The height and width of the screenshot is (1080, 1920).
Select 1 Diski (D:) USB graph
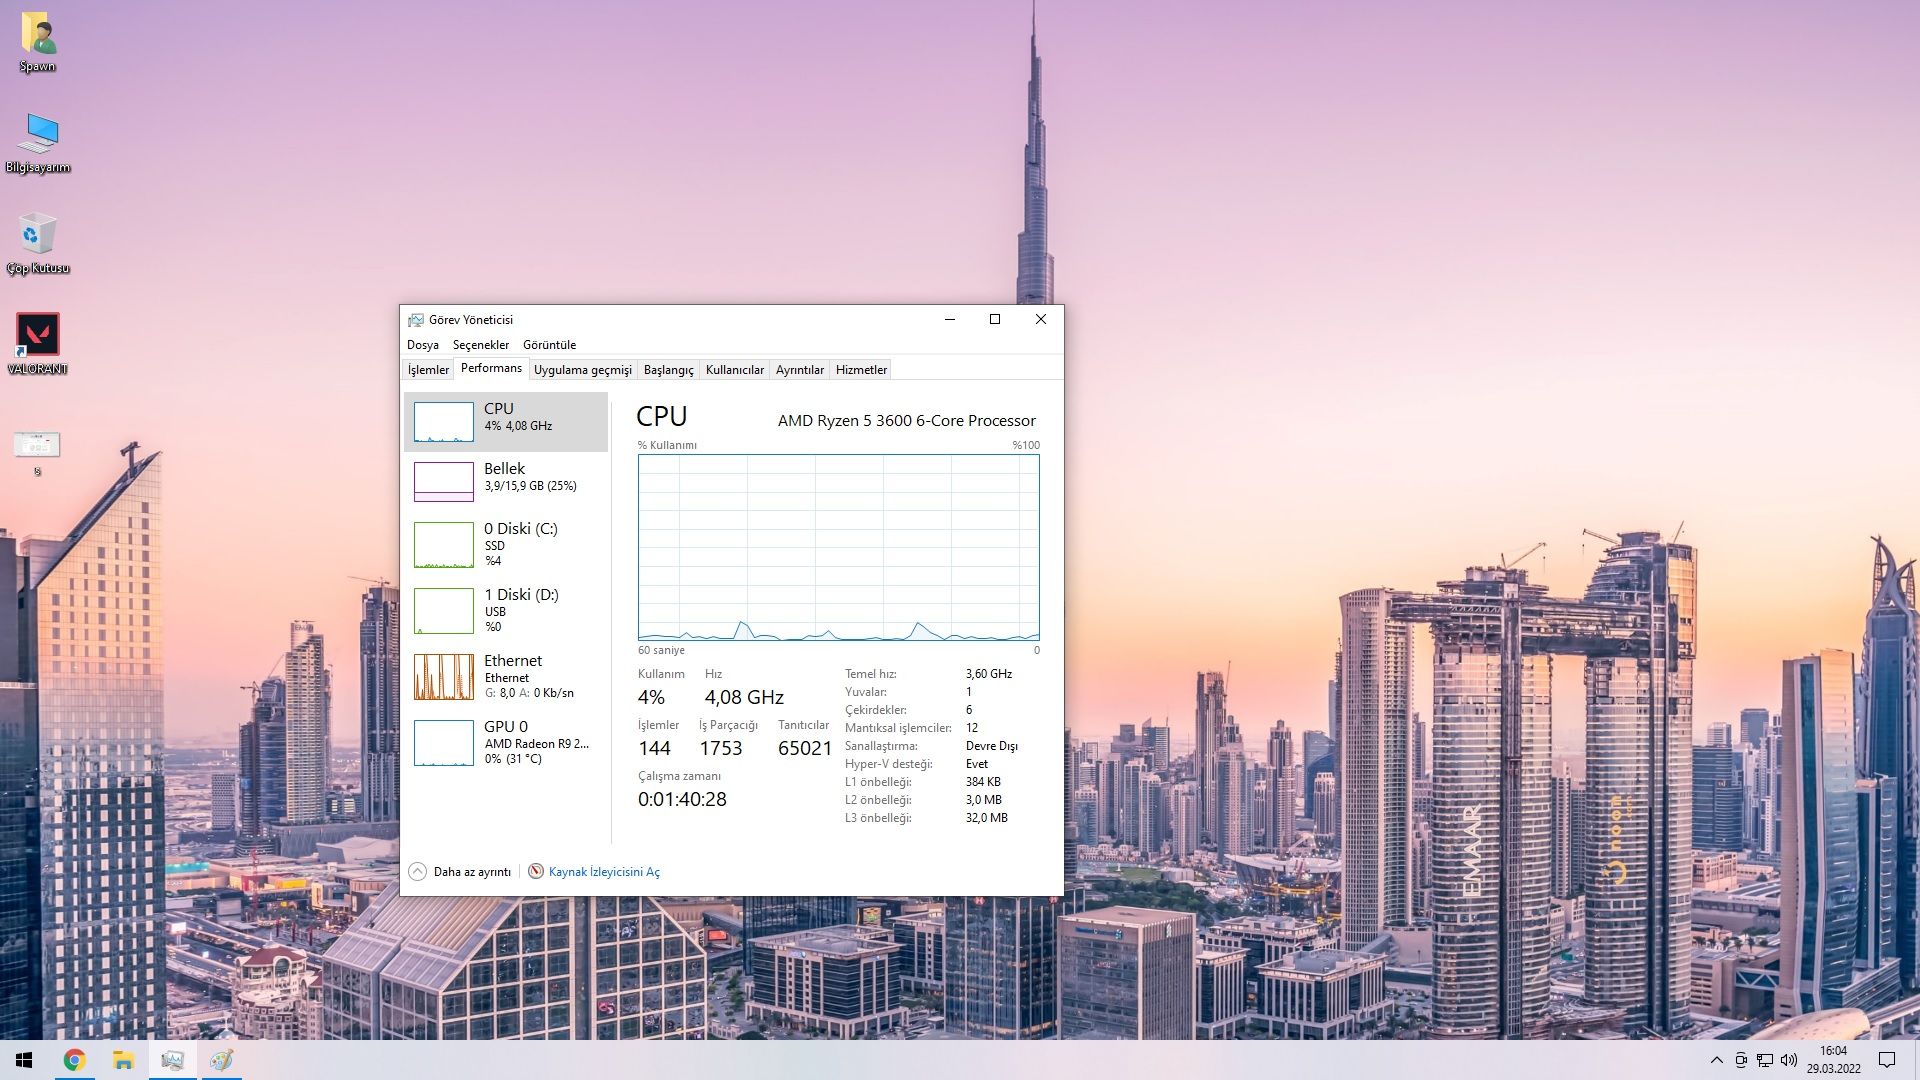pos(444,610)
